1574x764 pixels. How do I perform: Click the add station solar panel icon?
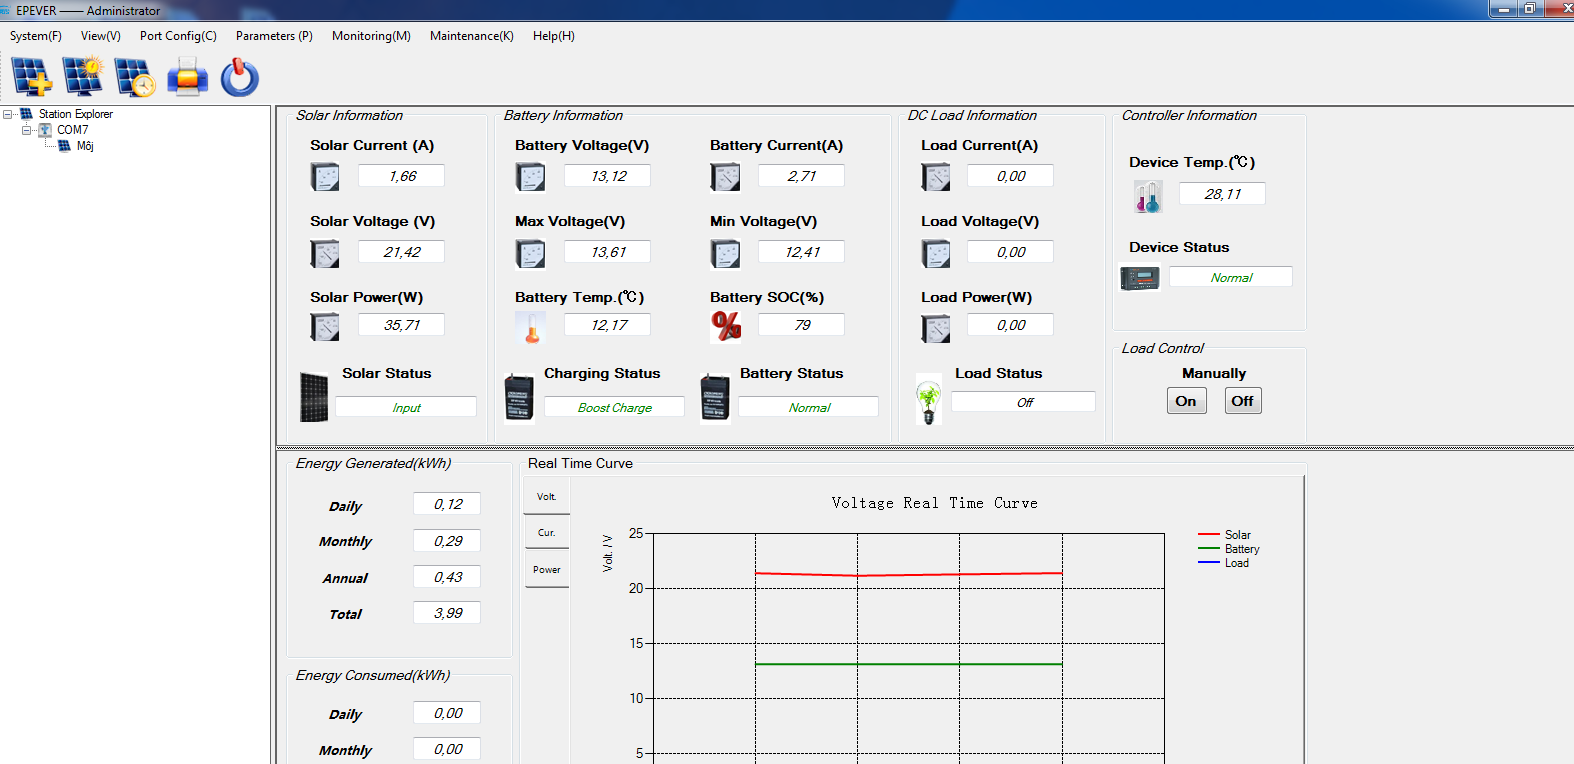(31, 77)
